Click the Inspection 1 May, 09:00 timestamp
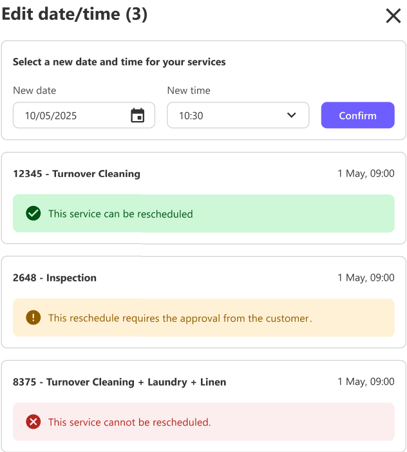This screenshot has width=407, height=452. 366,277
